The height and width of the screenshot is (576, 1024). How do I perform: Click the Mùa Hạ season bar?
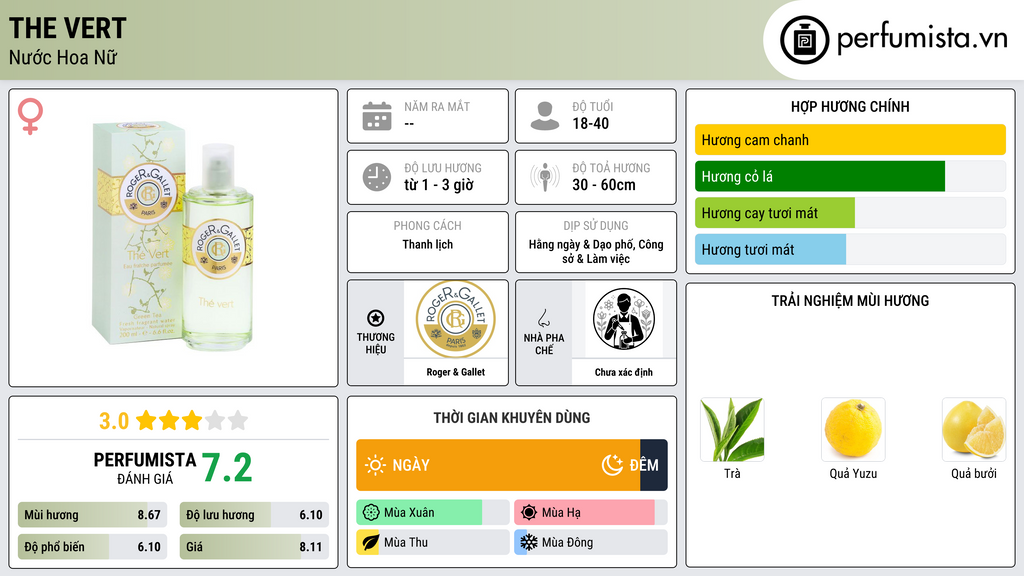(x=591, y=513)
